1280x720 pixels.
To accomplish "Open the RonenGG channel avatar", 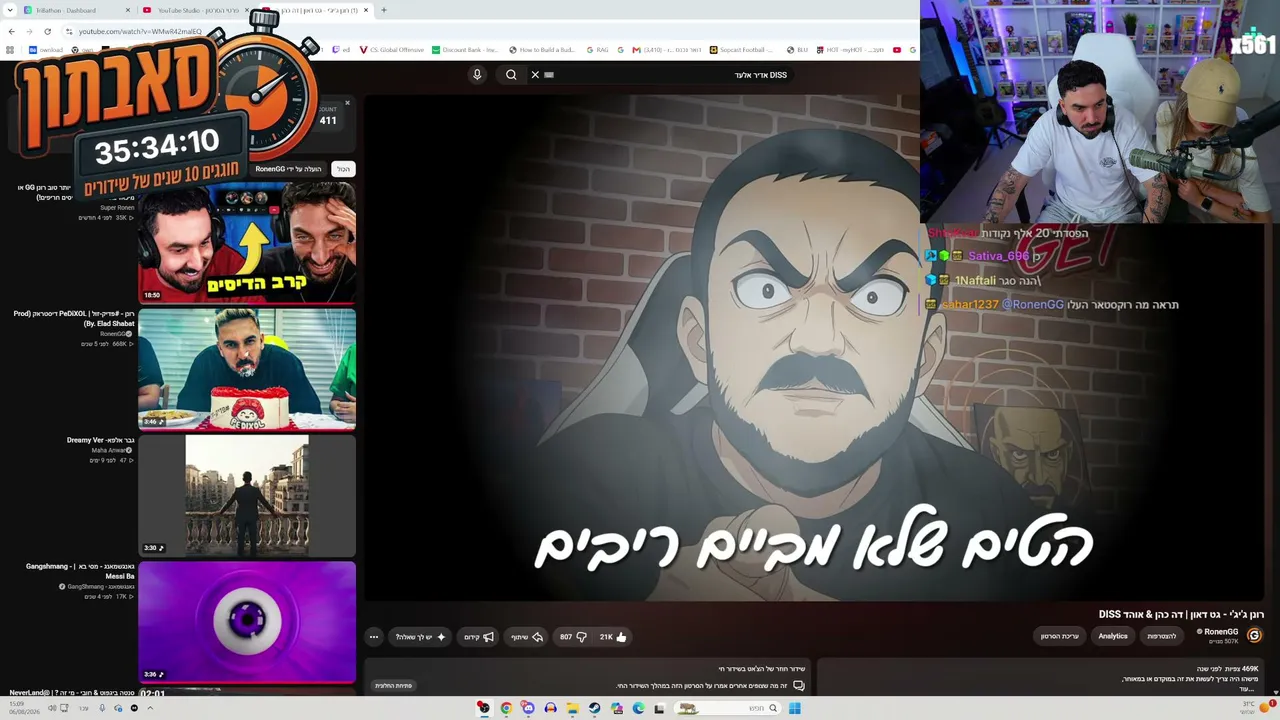I will point(1254,635).
